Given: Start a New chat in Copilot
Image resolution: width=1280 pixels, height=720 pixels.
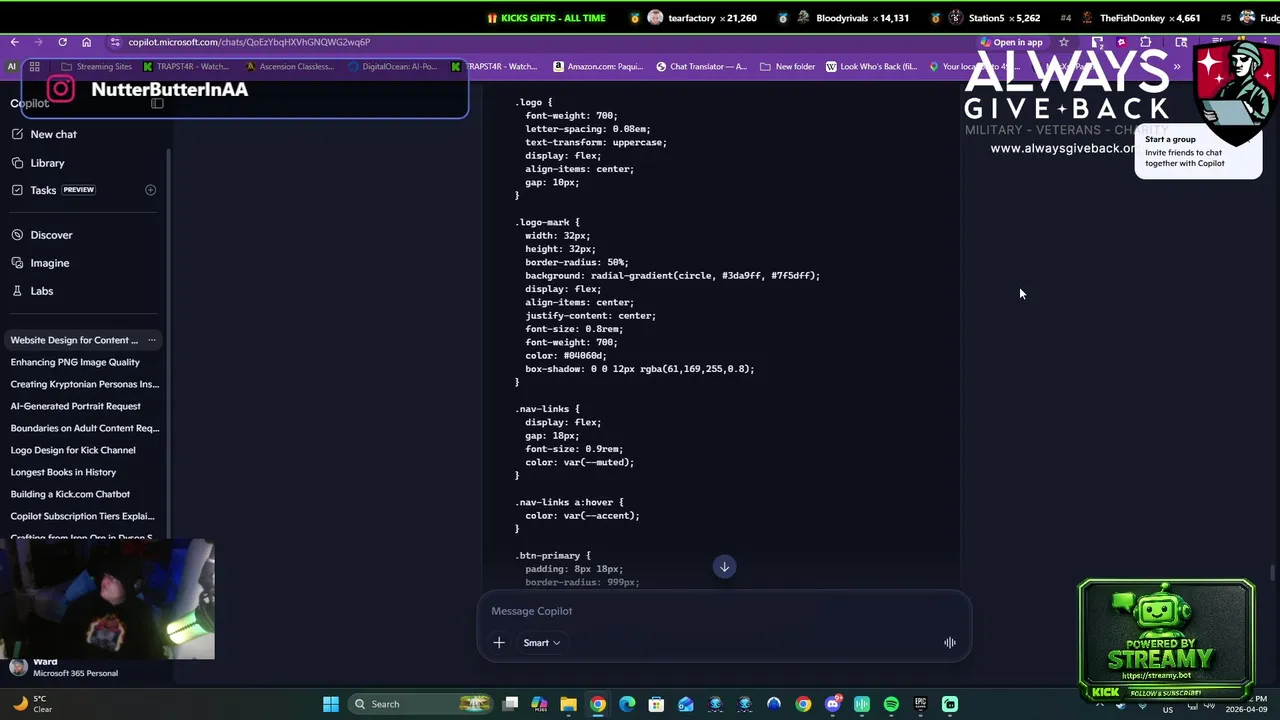Looking at the screenshot, I should tap(53, 134).
